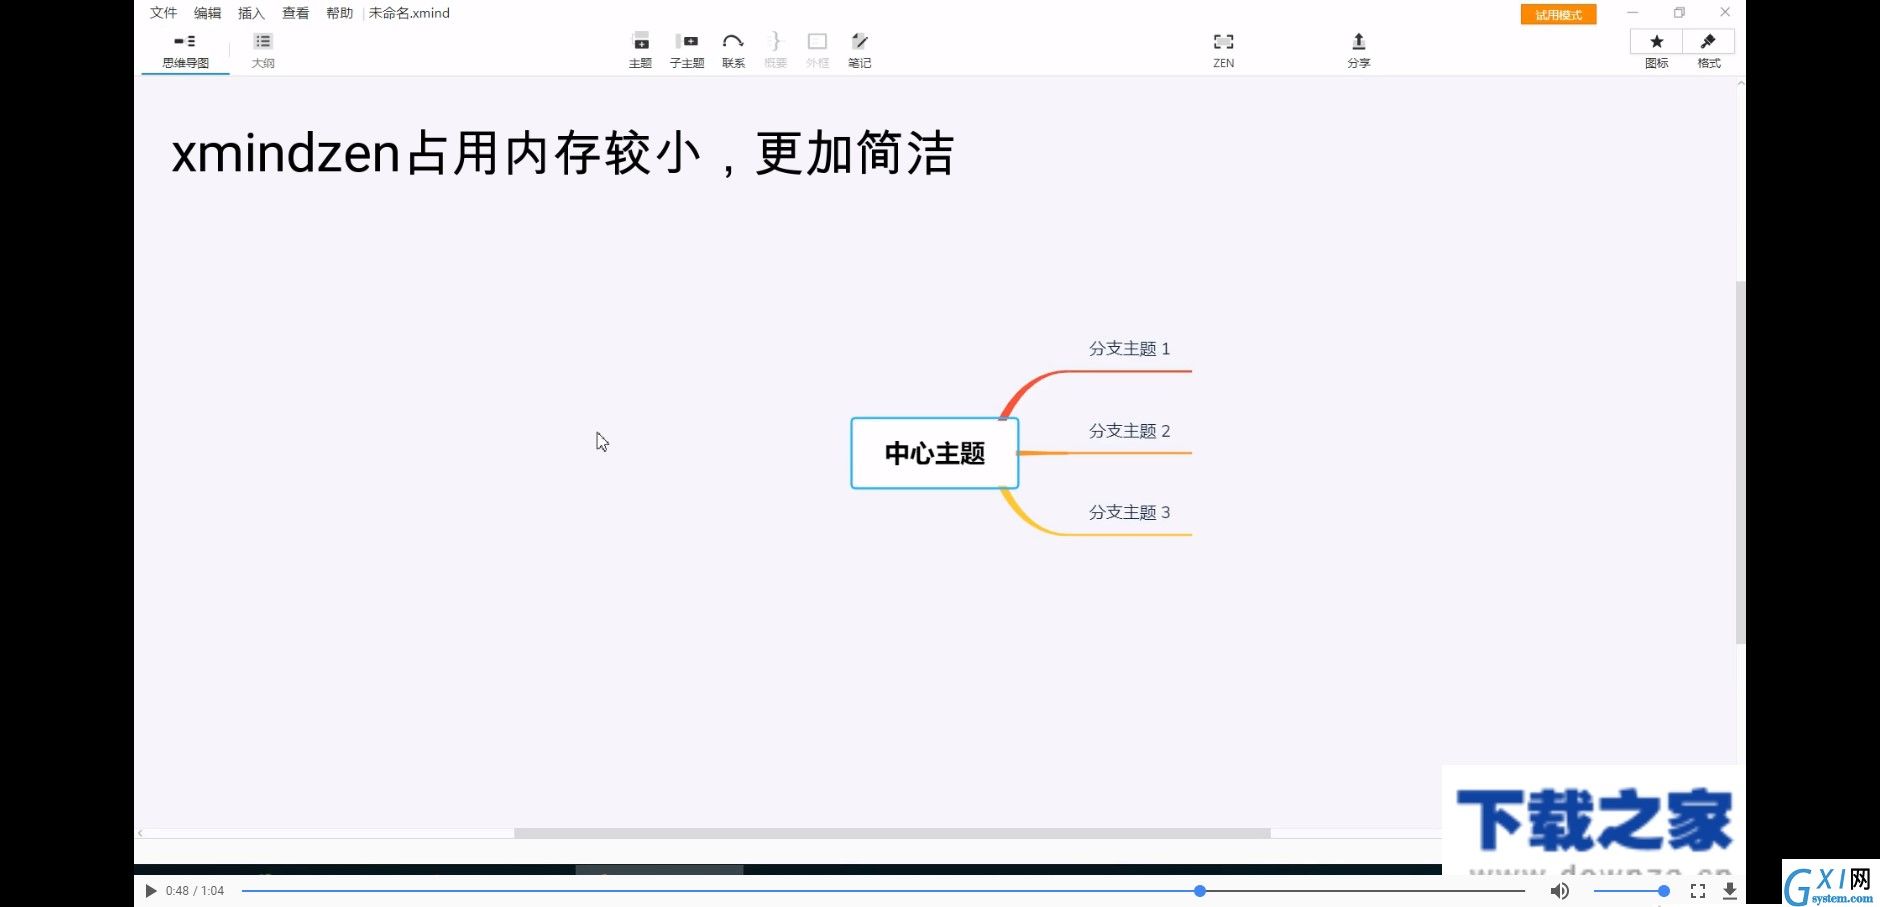Open the 分享 share option
1880x907 pixels.
click(x=1358, y=50)
